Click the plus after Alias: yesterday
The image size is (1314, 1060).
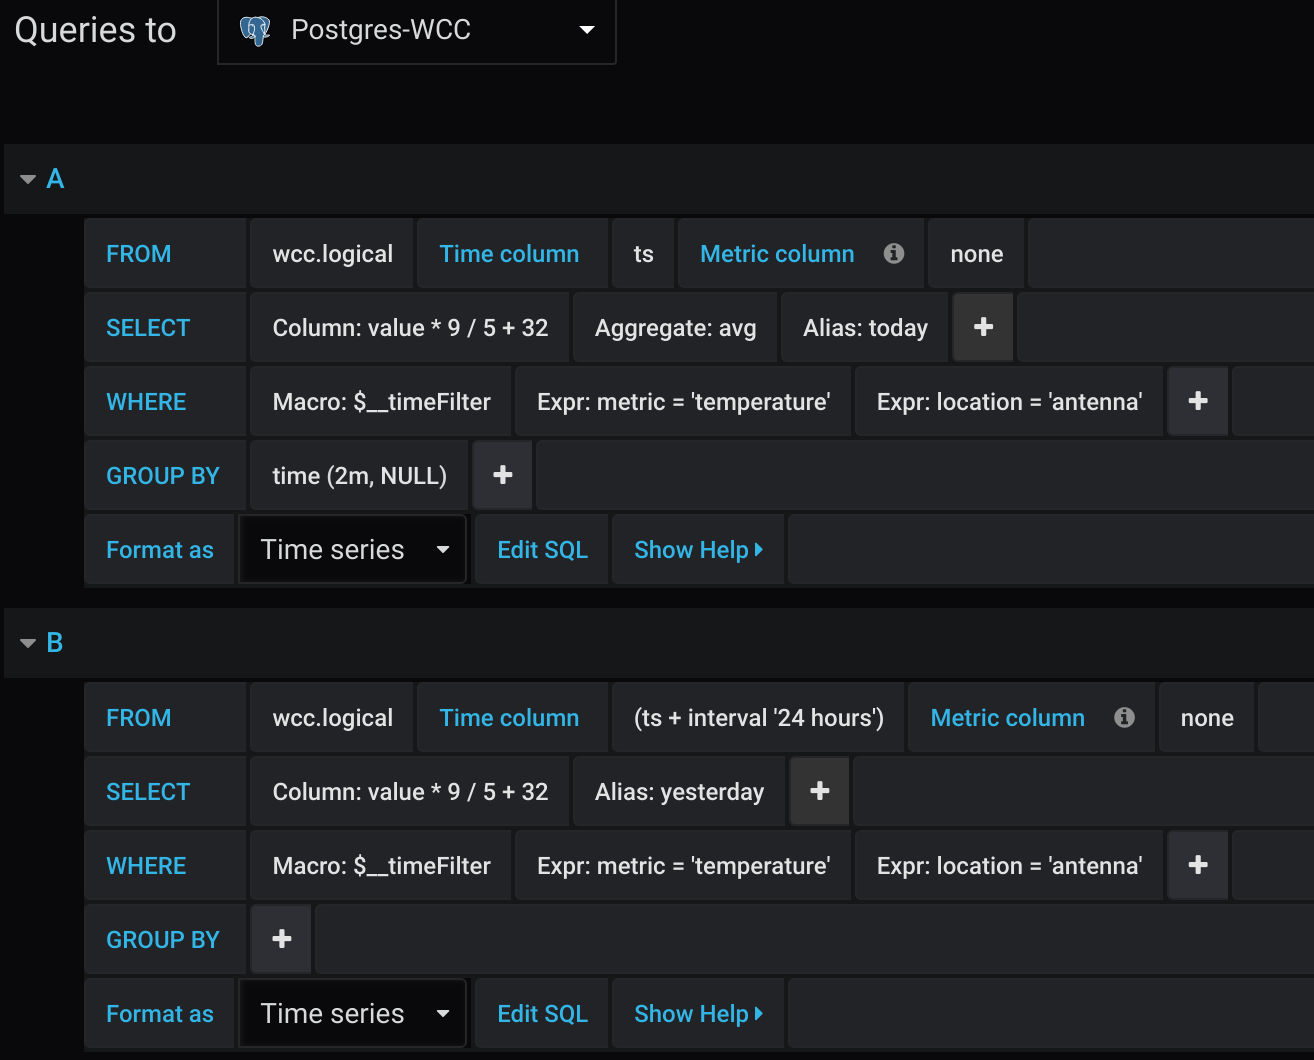(x=820, y=791)
